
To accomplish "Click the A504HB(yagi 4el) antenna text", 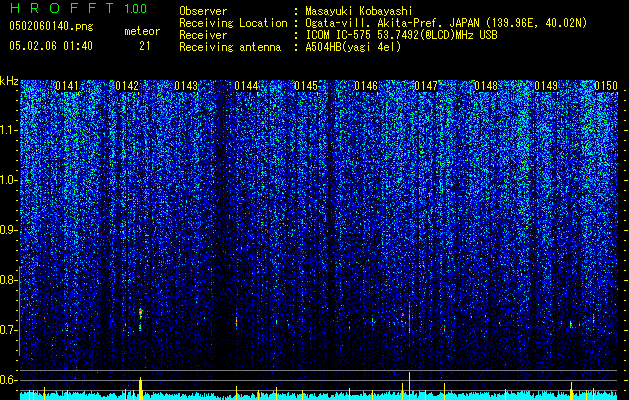I will 353,47.
